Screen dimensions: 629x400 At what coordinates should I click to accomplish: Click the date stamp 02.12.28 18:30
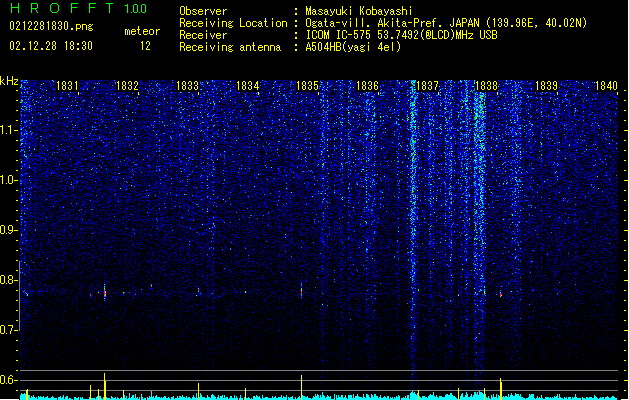[51, 46]
